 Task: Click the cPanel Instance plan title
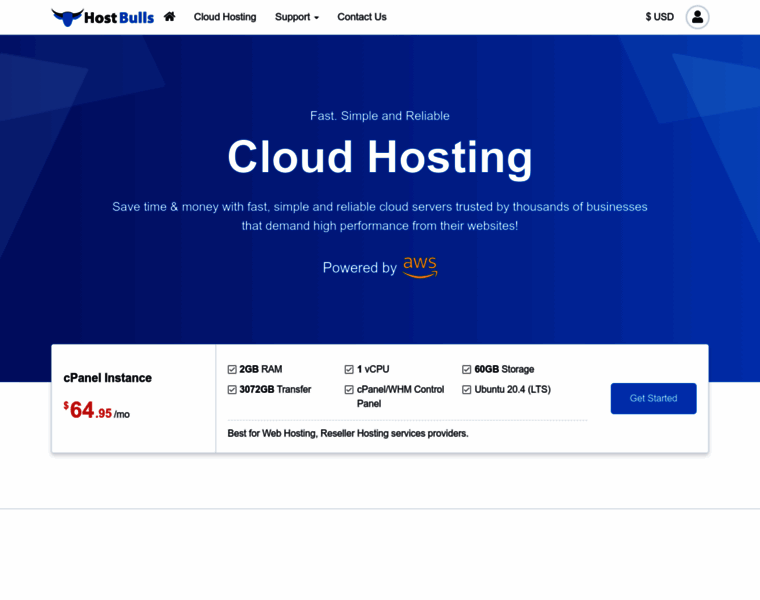(x=108, y=378)
